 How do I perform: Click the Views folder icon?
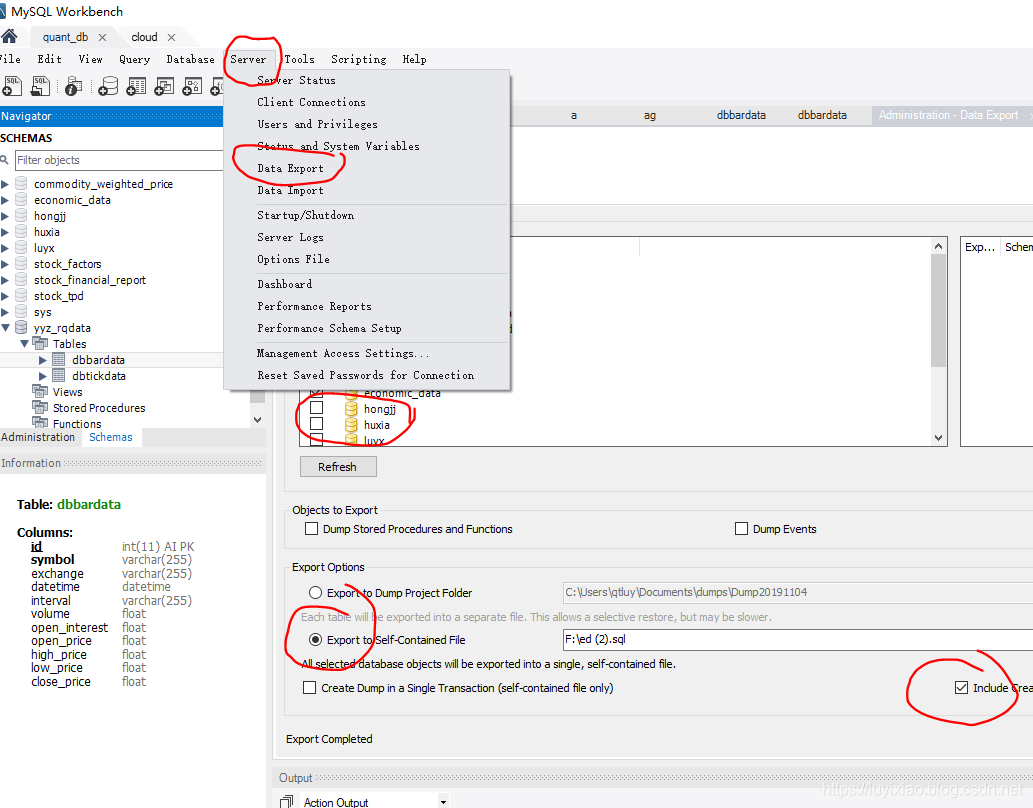click(40, 391)
